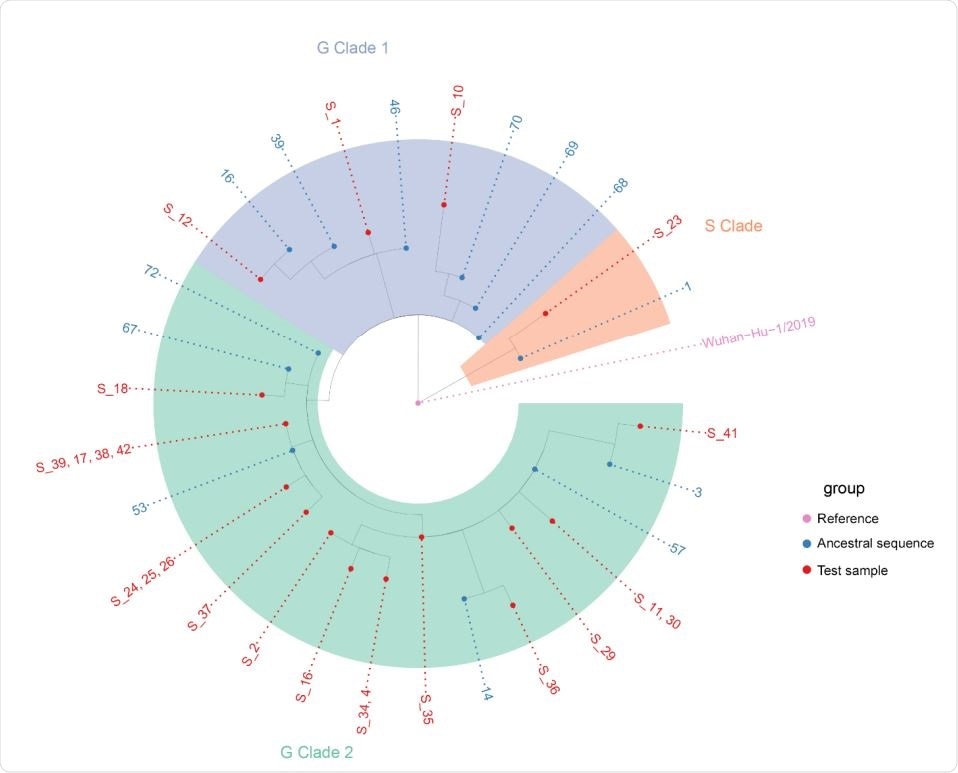Click the pink Reference legend dot
958x773 pixels.
click(x=808, y=518)
